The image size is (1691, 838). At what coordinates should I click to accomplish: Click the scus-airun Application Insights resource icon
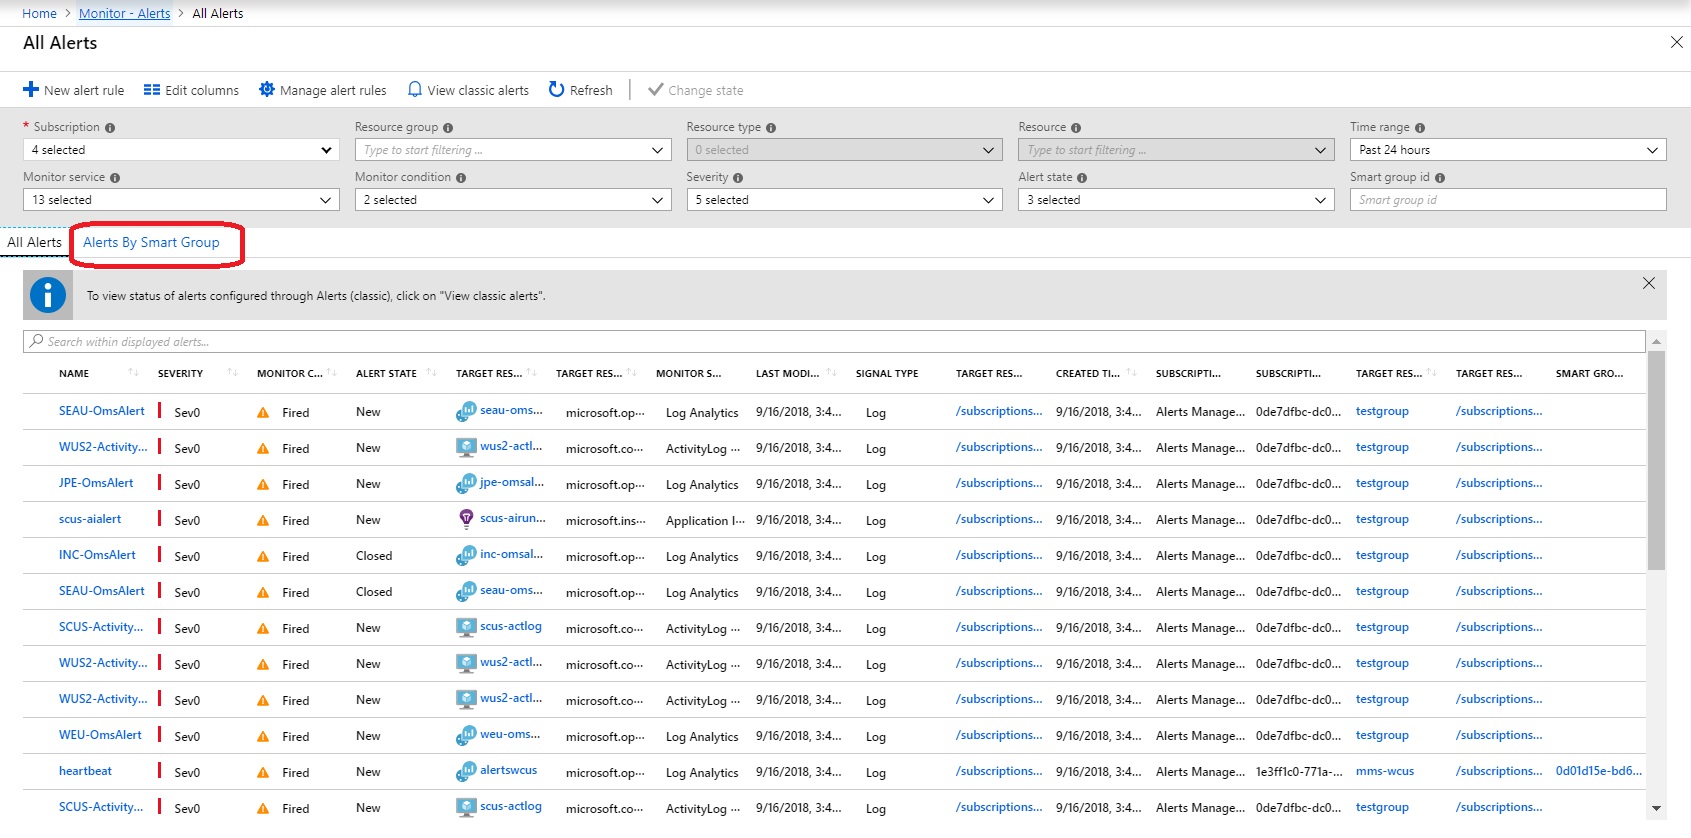click(x=466, y=519)
